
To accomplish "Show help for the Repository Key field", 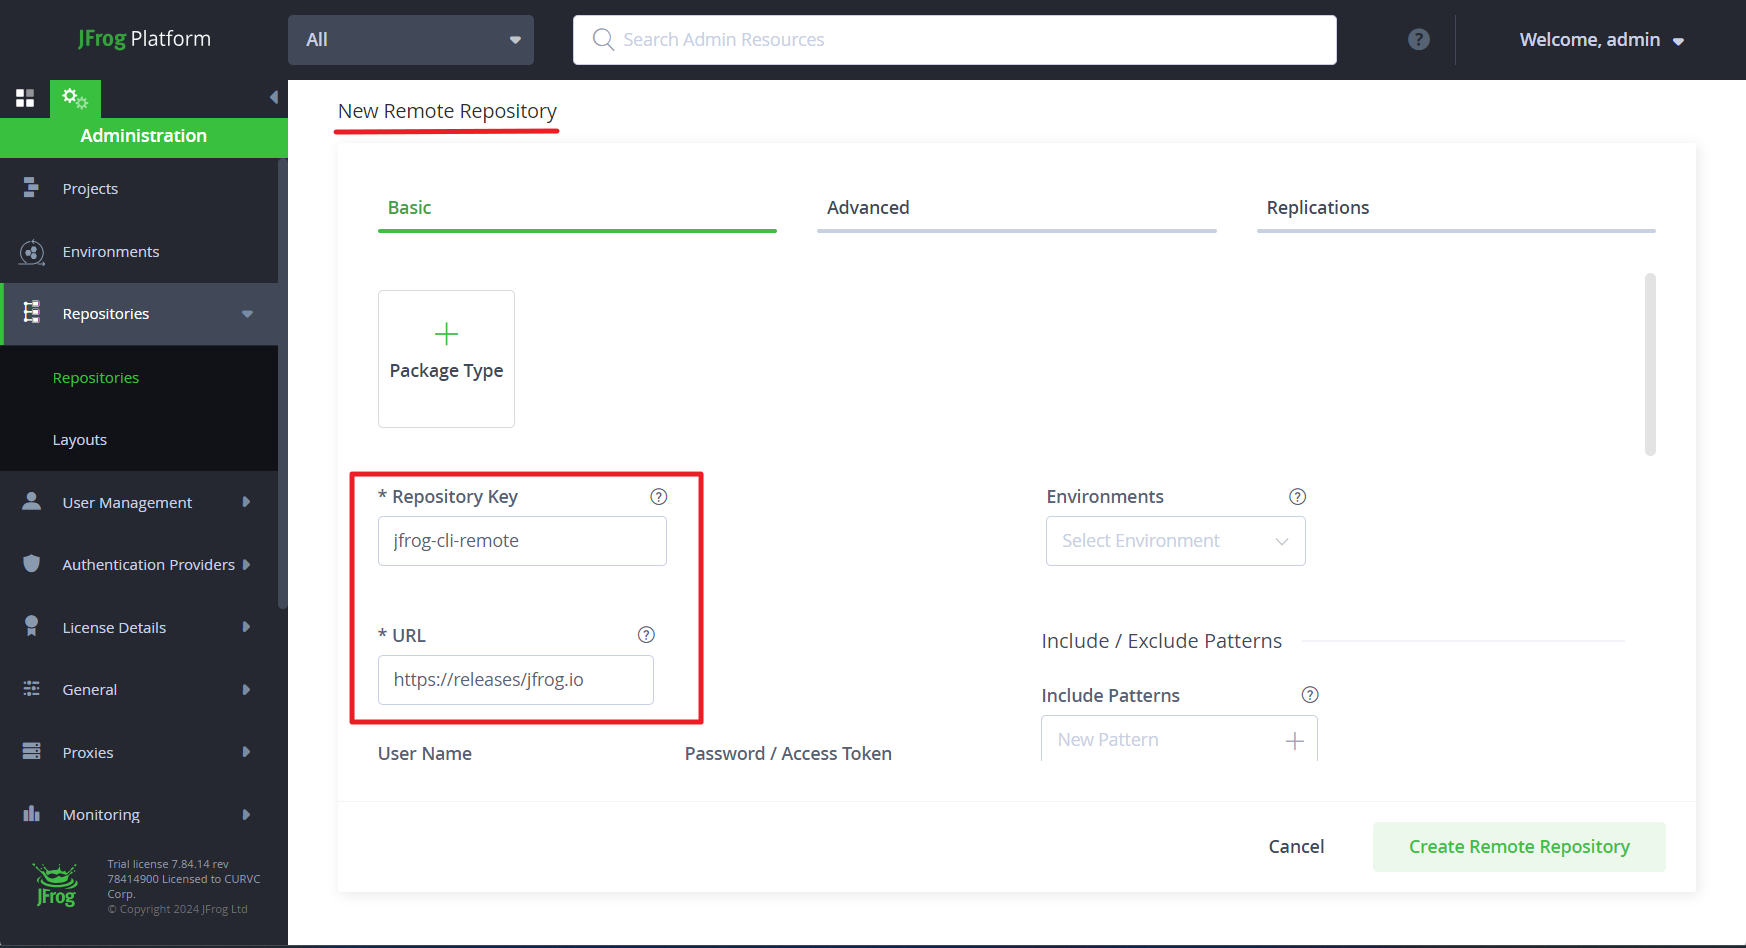I will pyautogui.click(x=659, y=497).
